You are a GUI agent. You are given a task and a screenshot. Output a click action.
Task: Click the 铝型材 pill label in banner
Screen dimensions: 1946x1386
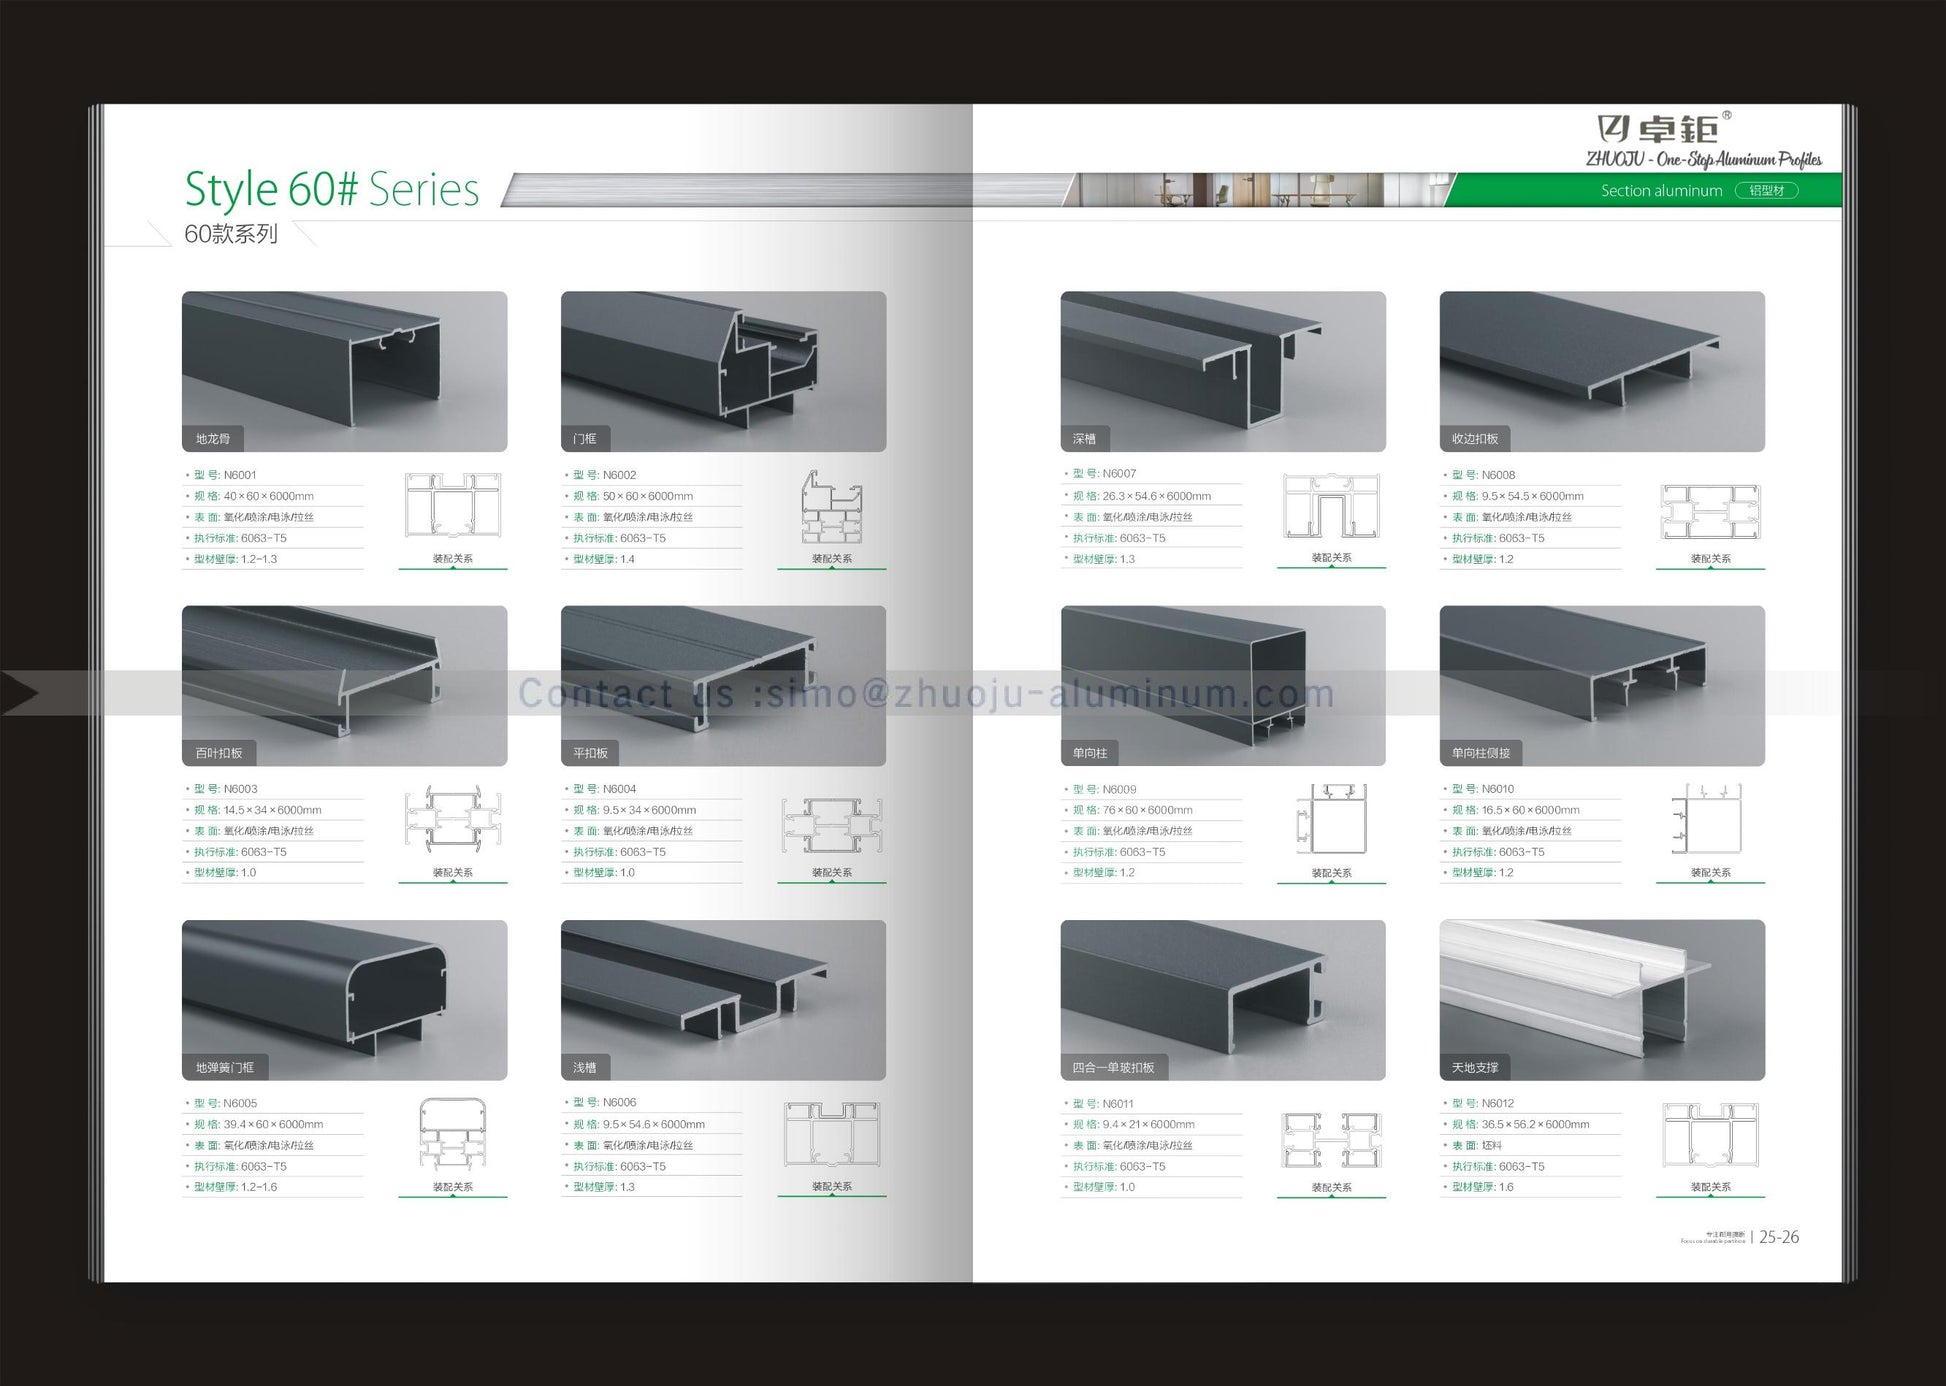pos(1766,190)
